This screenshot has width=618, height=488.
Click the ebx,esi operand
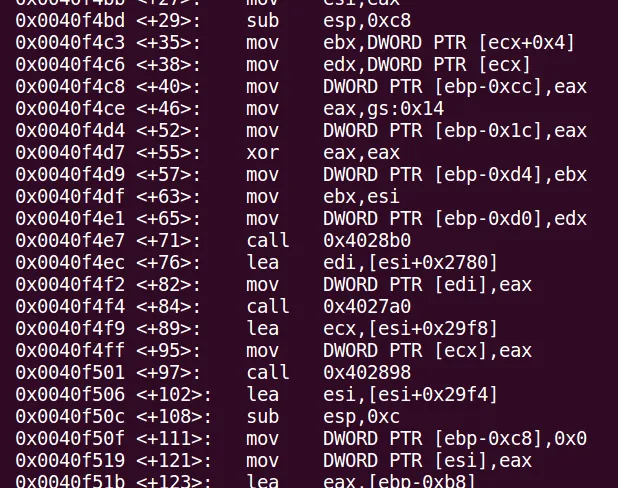point(361,197)
